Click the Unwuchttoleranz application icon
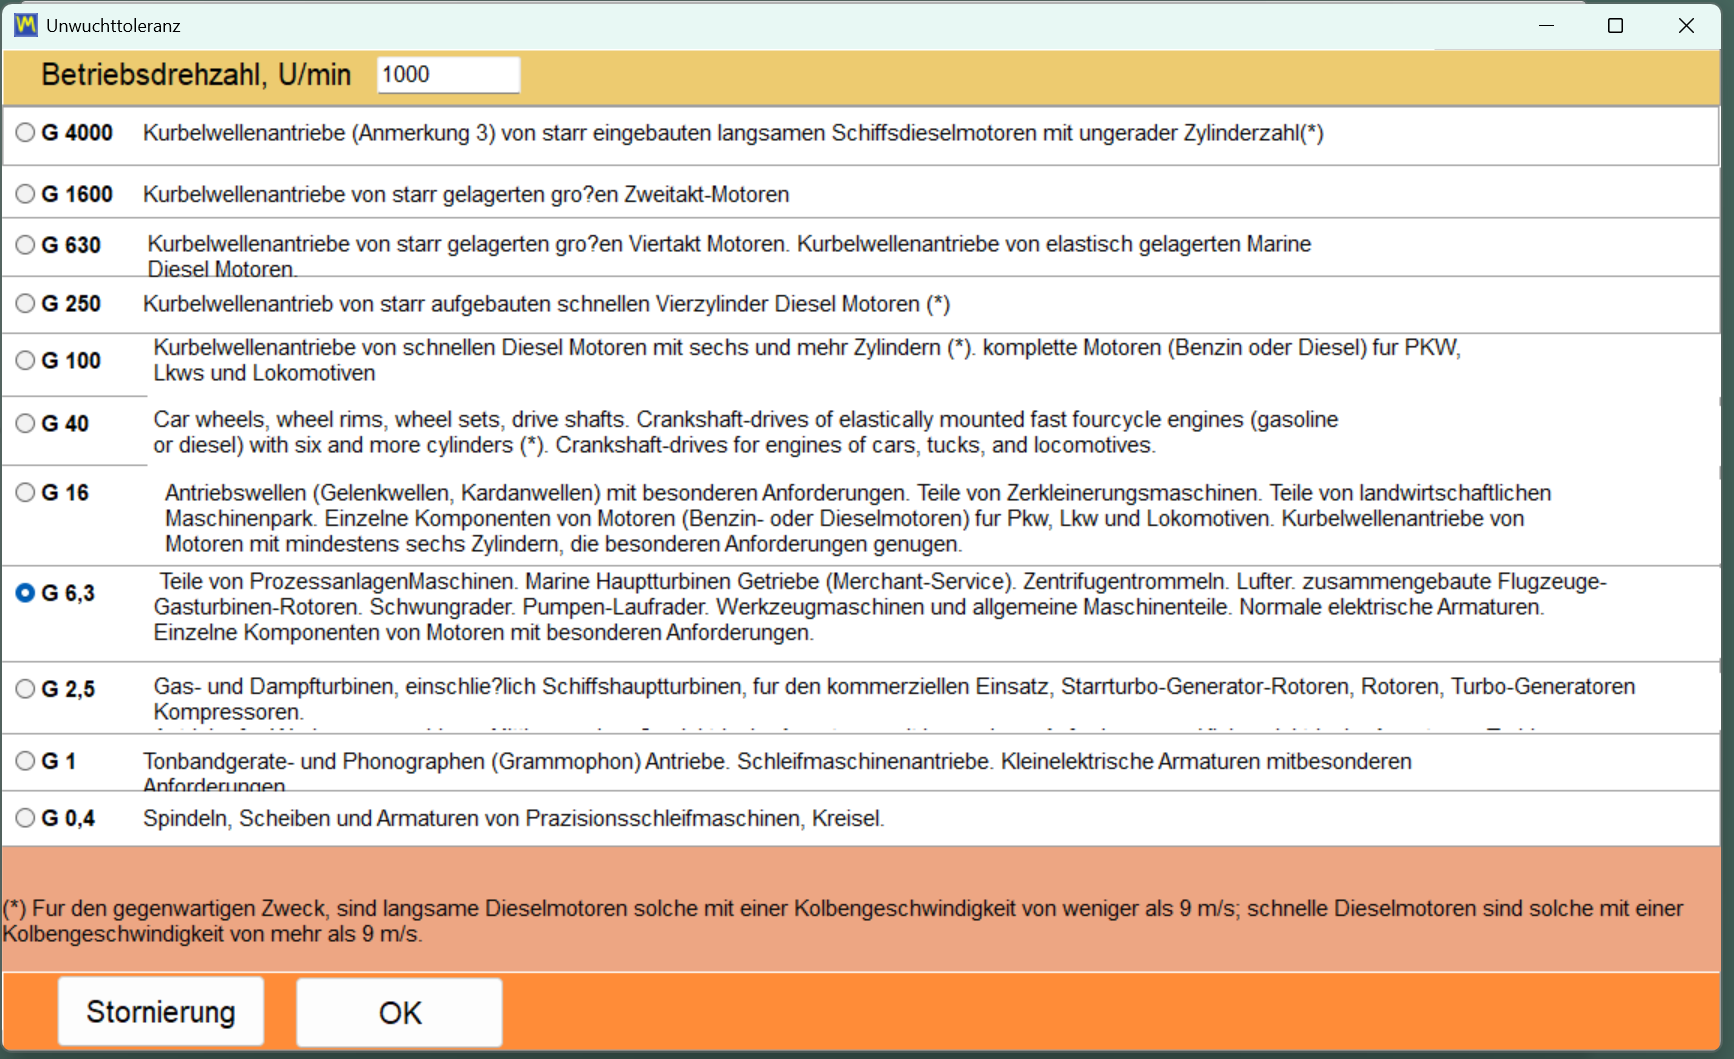 pos(24,25)
